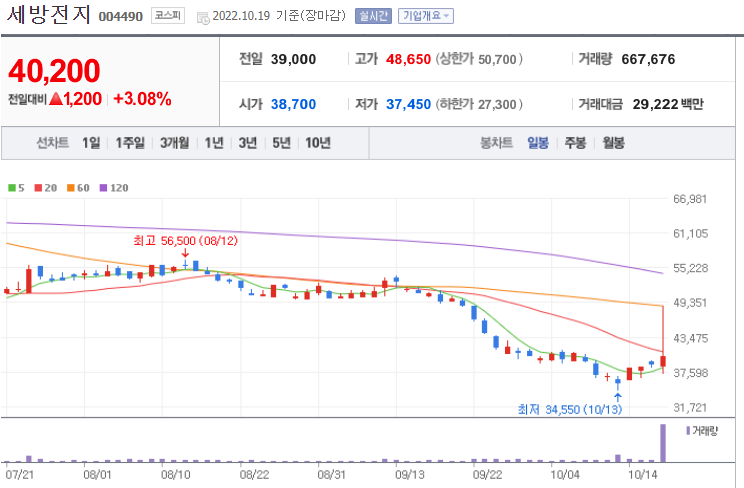Click the 08/31 date axis label
The image size is (744, 488).
coord(332,475)
